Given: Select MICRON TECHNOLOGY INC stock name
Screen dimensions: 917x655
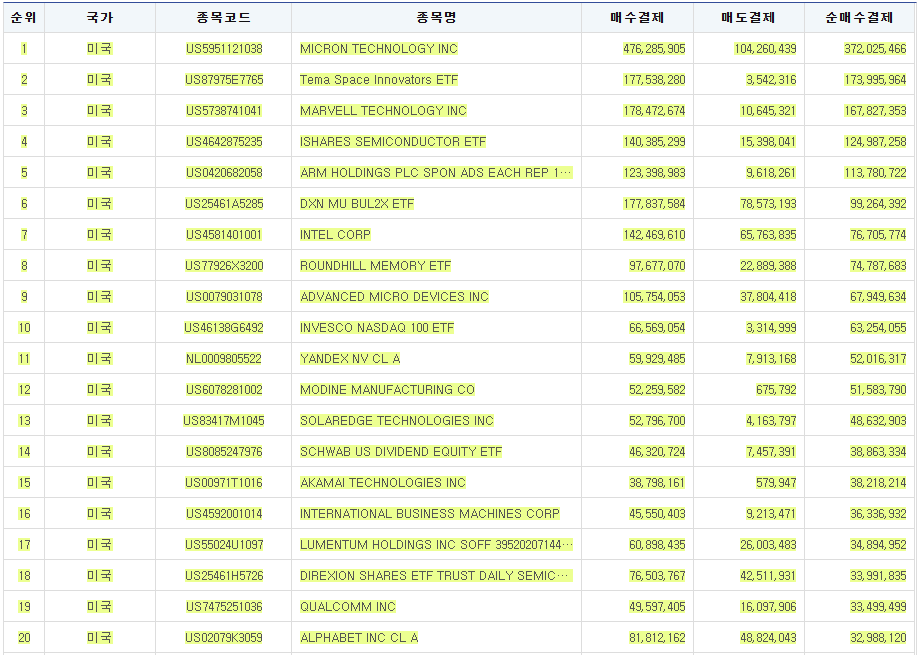Looking at the screenshot, I should pyautogui.click(x=379, y=49).
